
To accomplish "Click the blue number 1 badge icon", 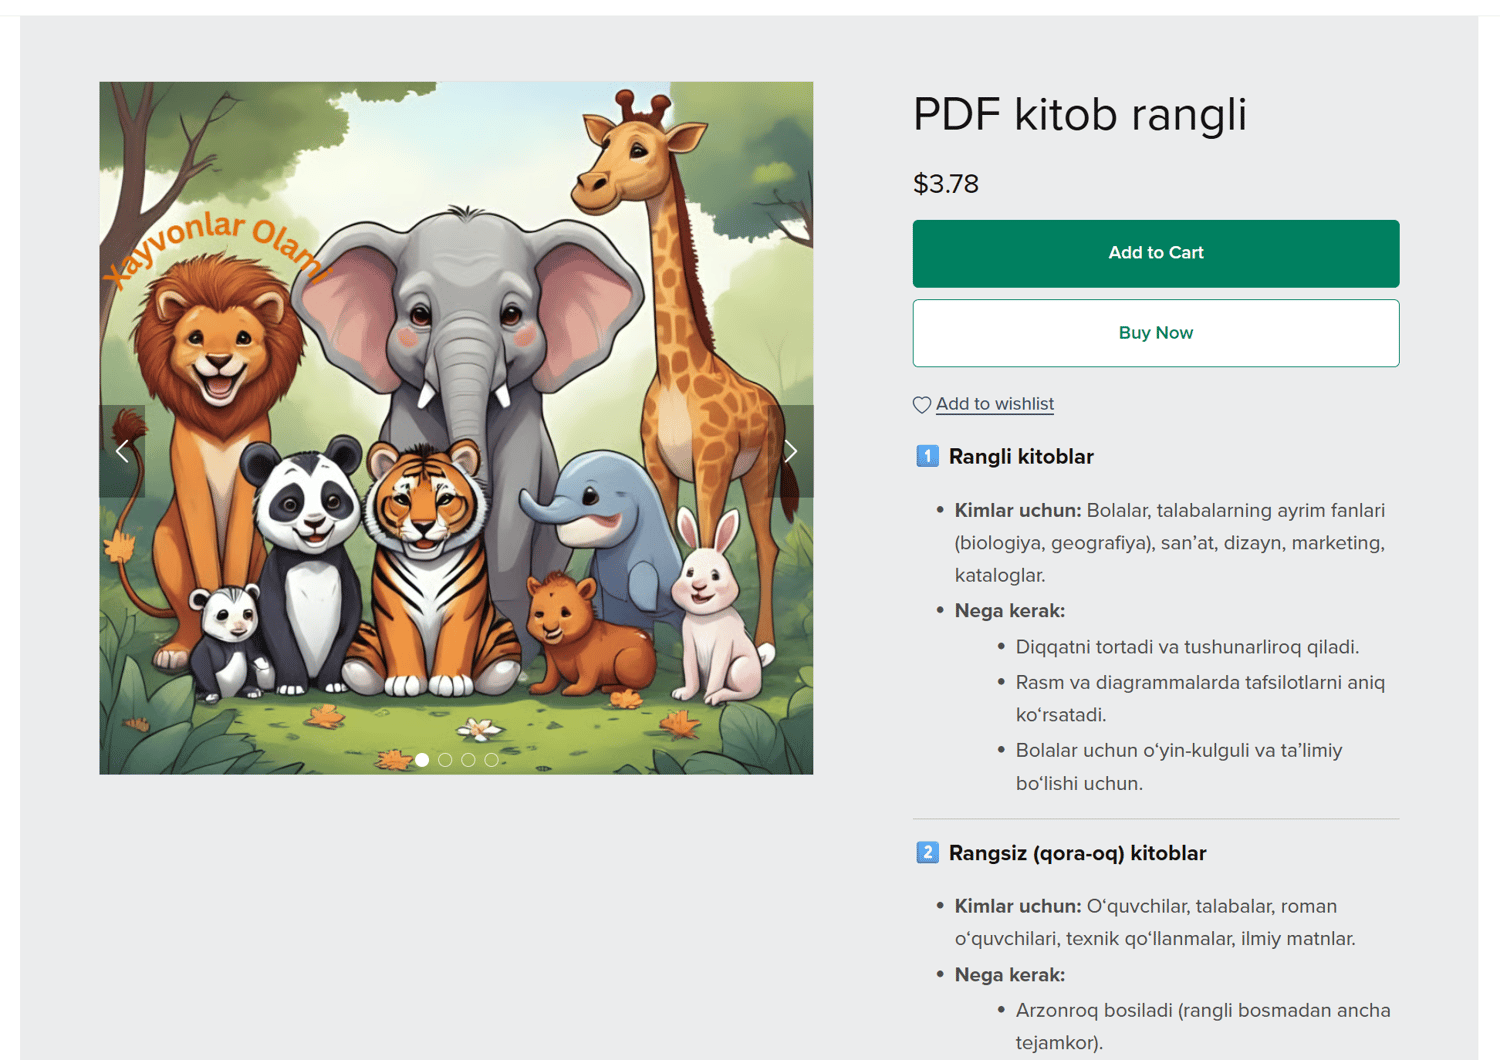I will [x=927, y=456].
